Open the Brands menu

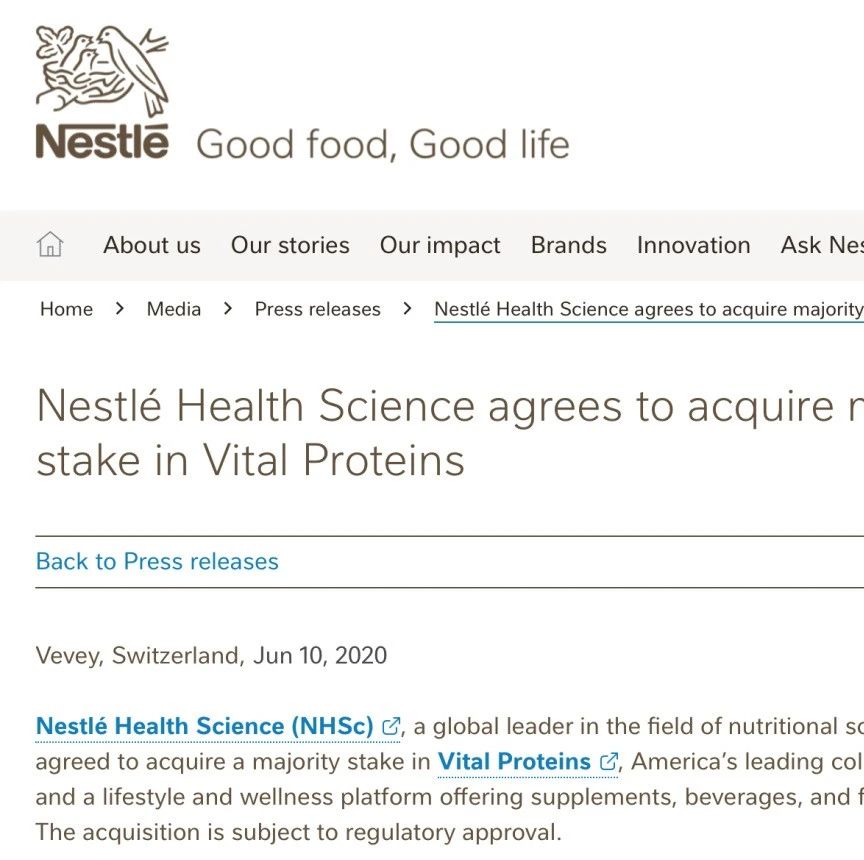coord(569,245)
